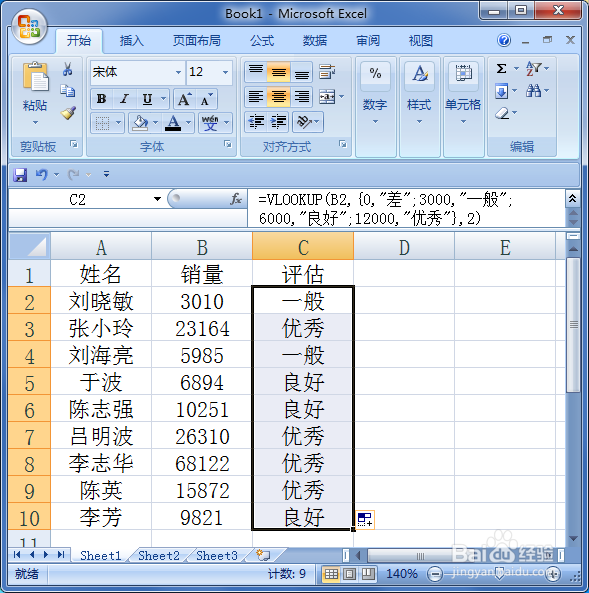Switch to Page Break Preview button

(x=368, y=574)
